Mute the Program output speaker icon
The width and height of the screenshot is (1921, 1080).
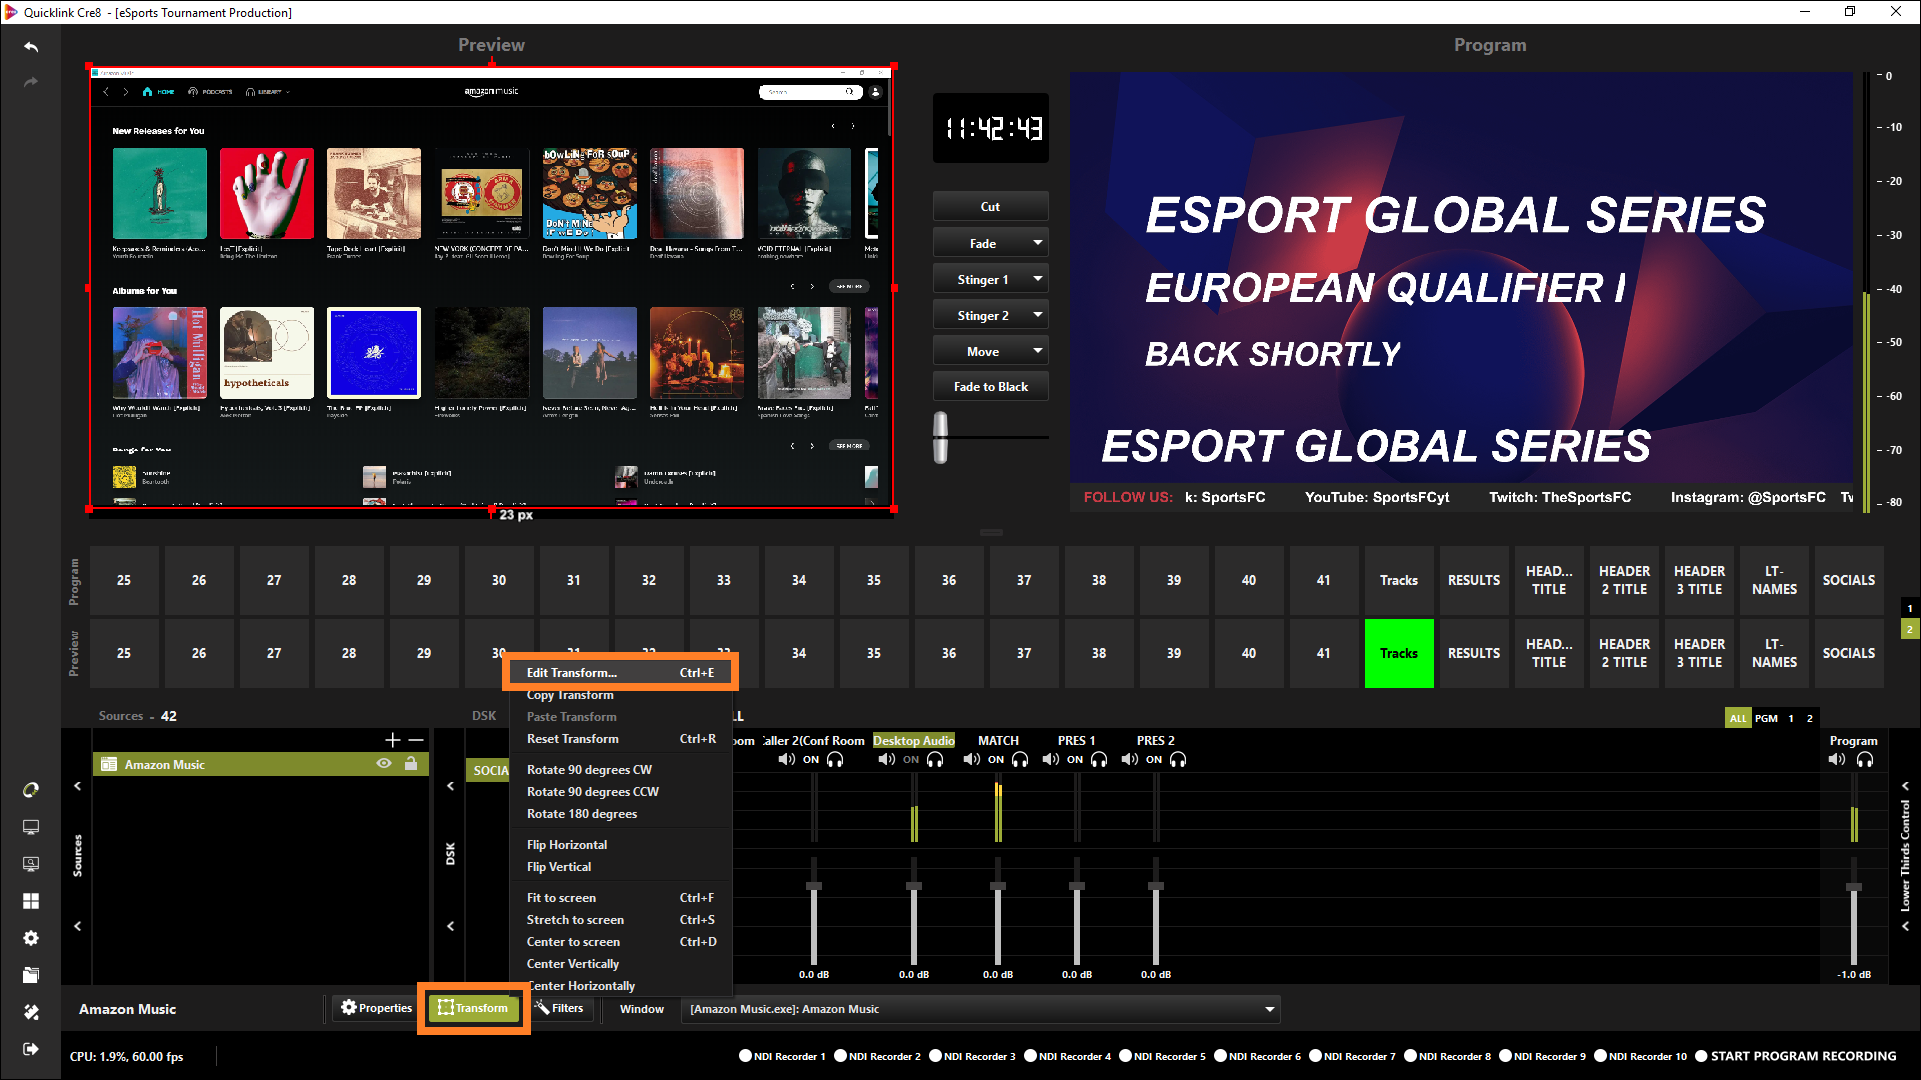point(1837,760)
